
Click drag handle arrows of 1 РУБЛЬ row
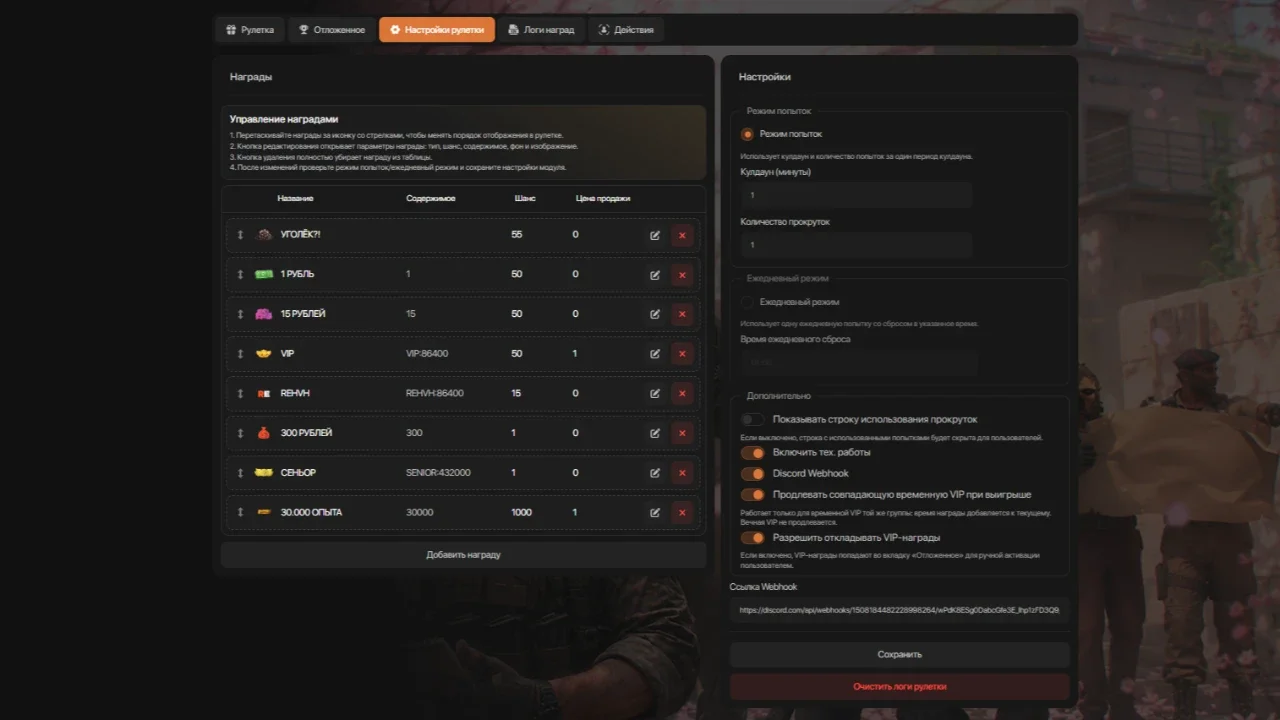pyautogui.click(x=240, y=274)
